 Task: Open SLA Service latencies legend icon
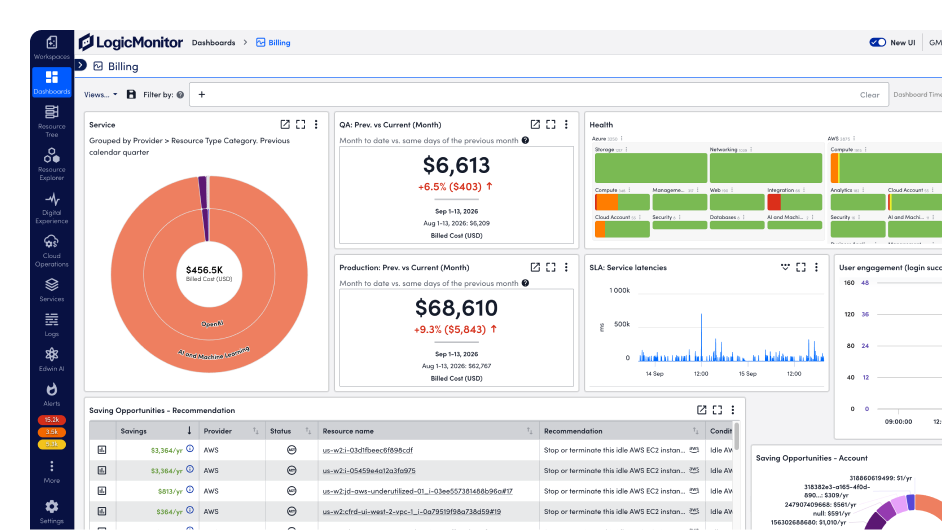(785, 267)
